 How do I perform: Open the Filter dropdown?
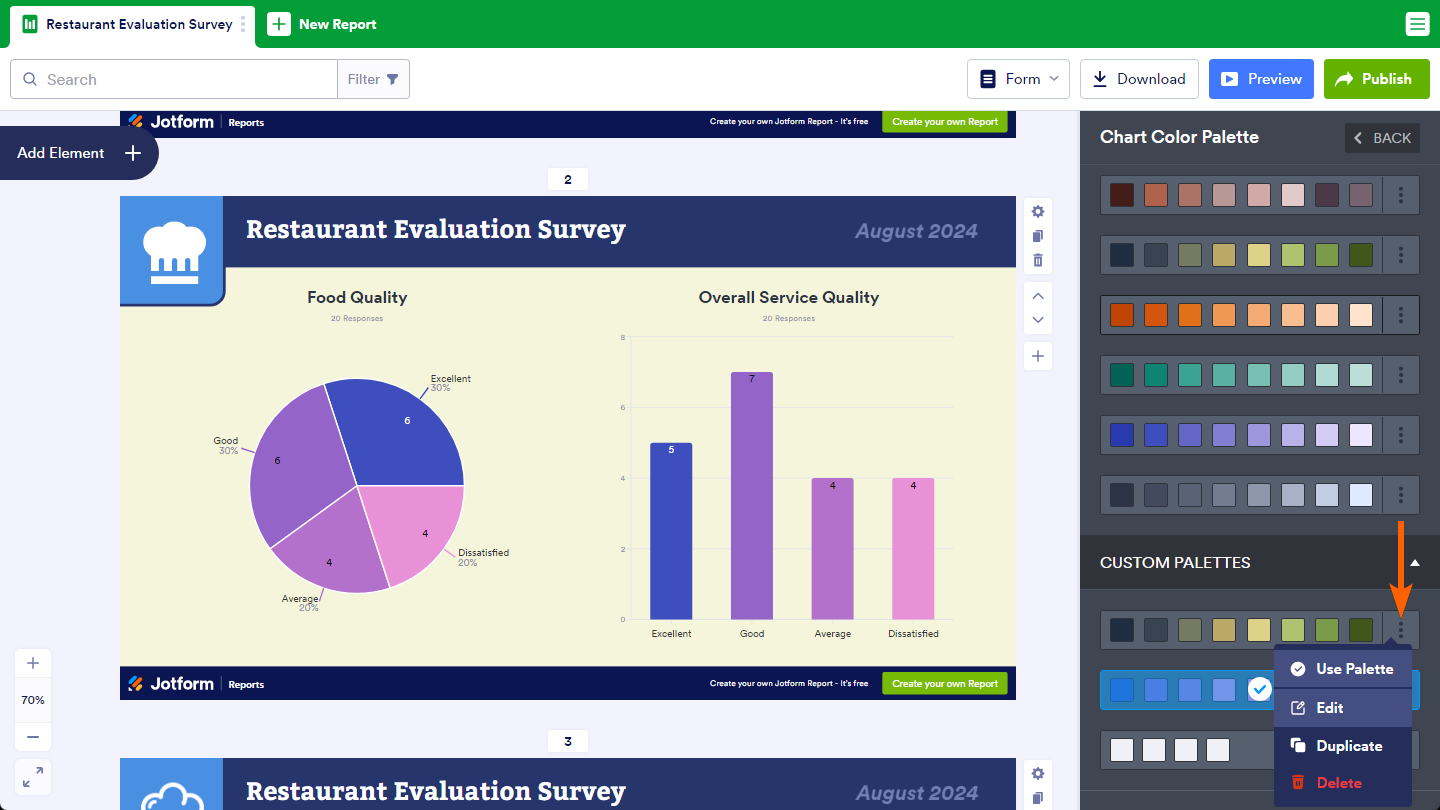(373, 79)
